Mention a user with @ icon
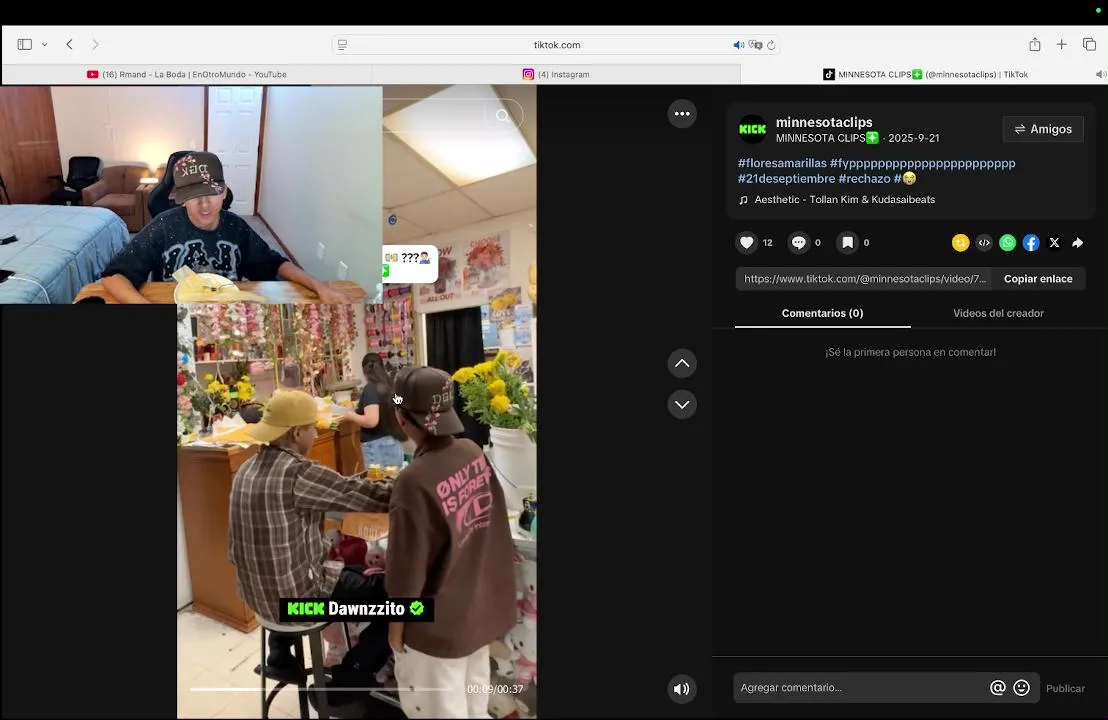The image size is (1108, 720). (997, 687)
